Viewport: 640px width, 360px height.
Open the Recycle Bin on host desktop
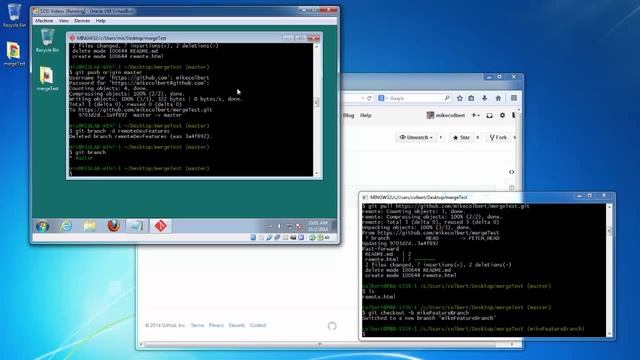(x=14, y=16)
